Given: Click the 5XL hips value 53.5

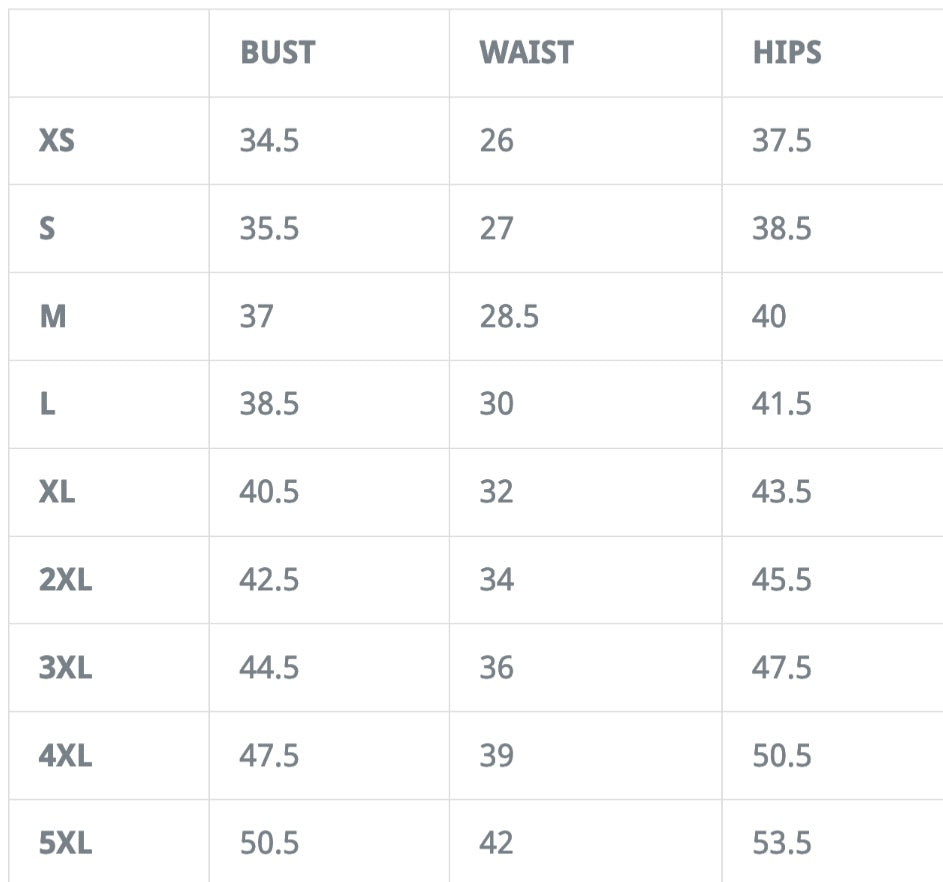Looking at the screenshot, I should tap(781, 844).
